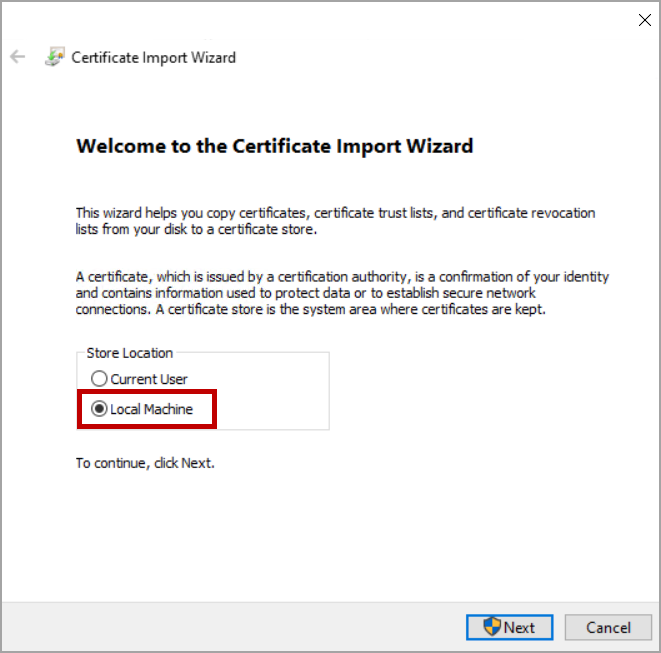The width and height of the screenshot is (661, 653).
Task: Click the 'Store Location' group label
Action: click(129, 353)
